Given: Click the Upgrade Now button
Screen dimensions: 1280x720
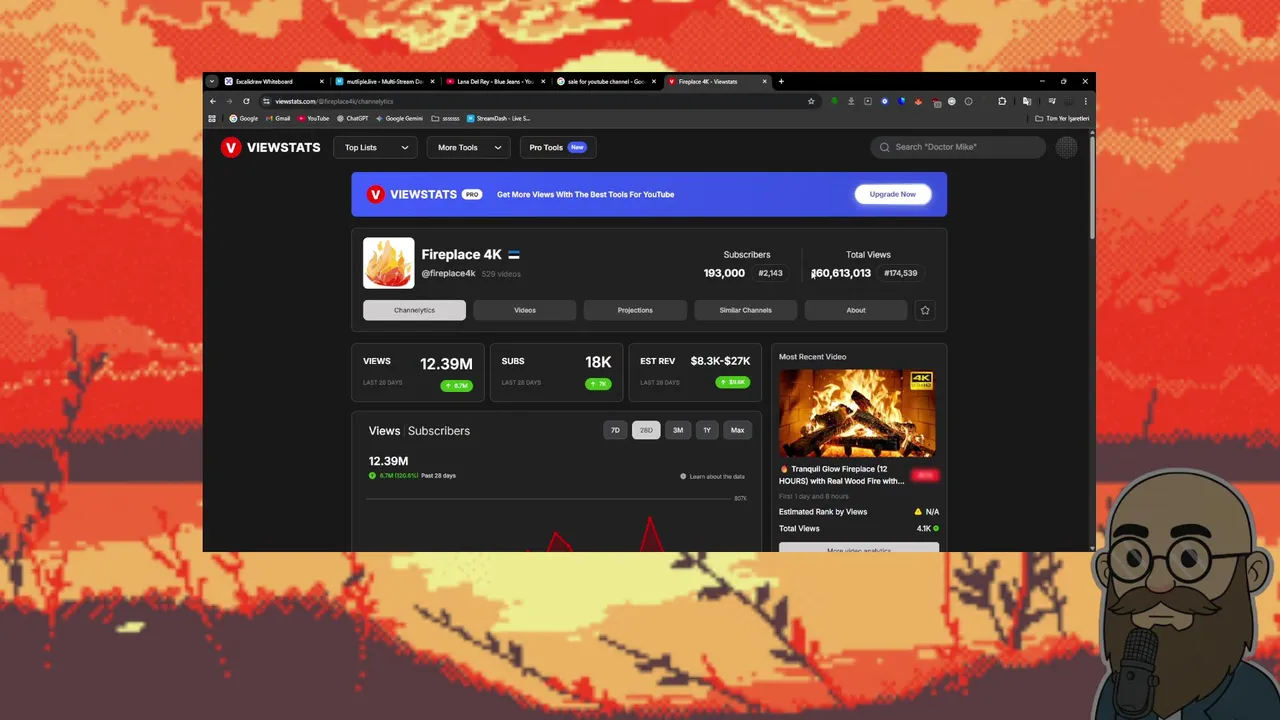Looking at the screenshot, I should tap(893, 194).
